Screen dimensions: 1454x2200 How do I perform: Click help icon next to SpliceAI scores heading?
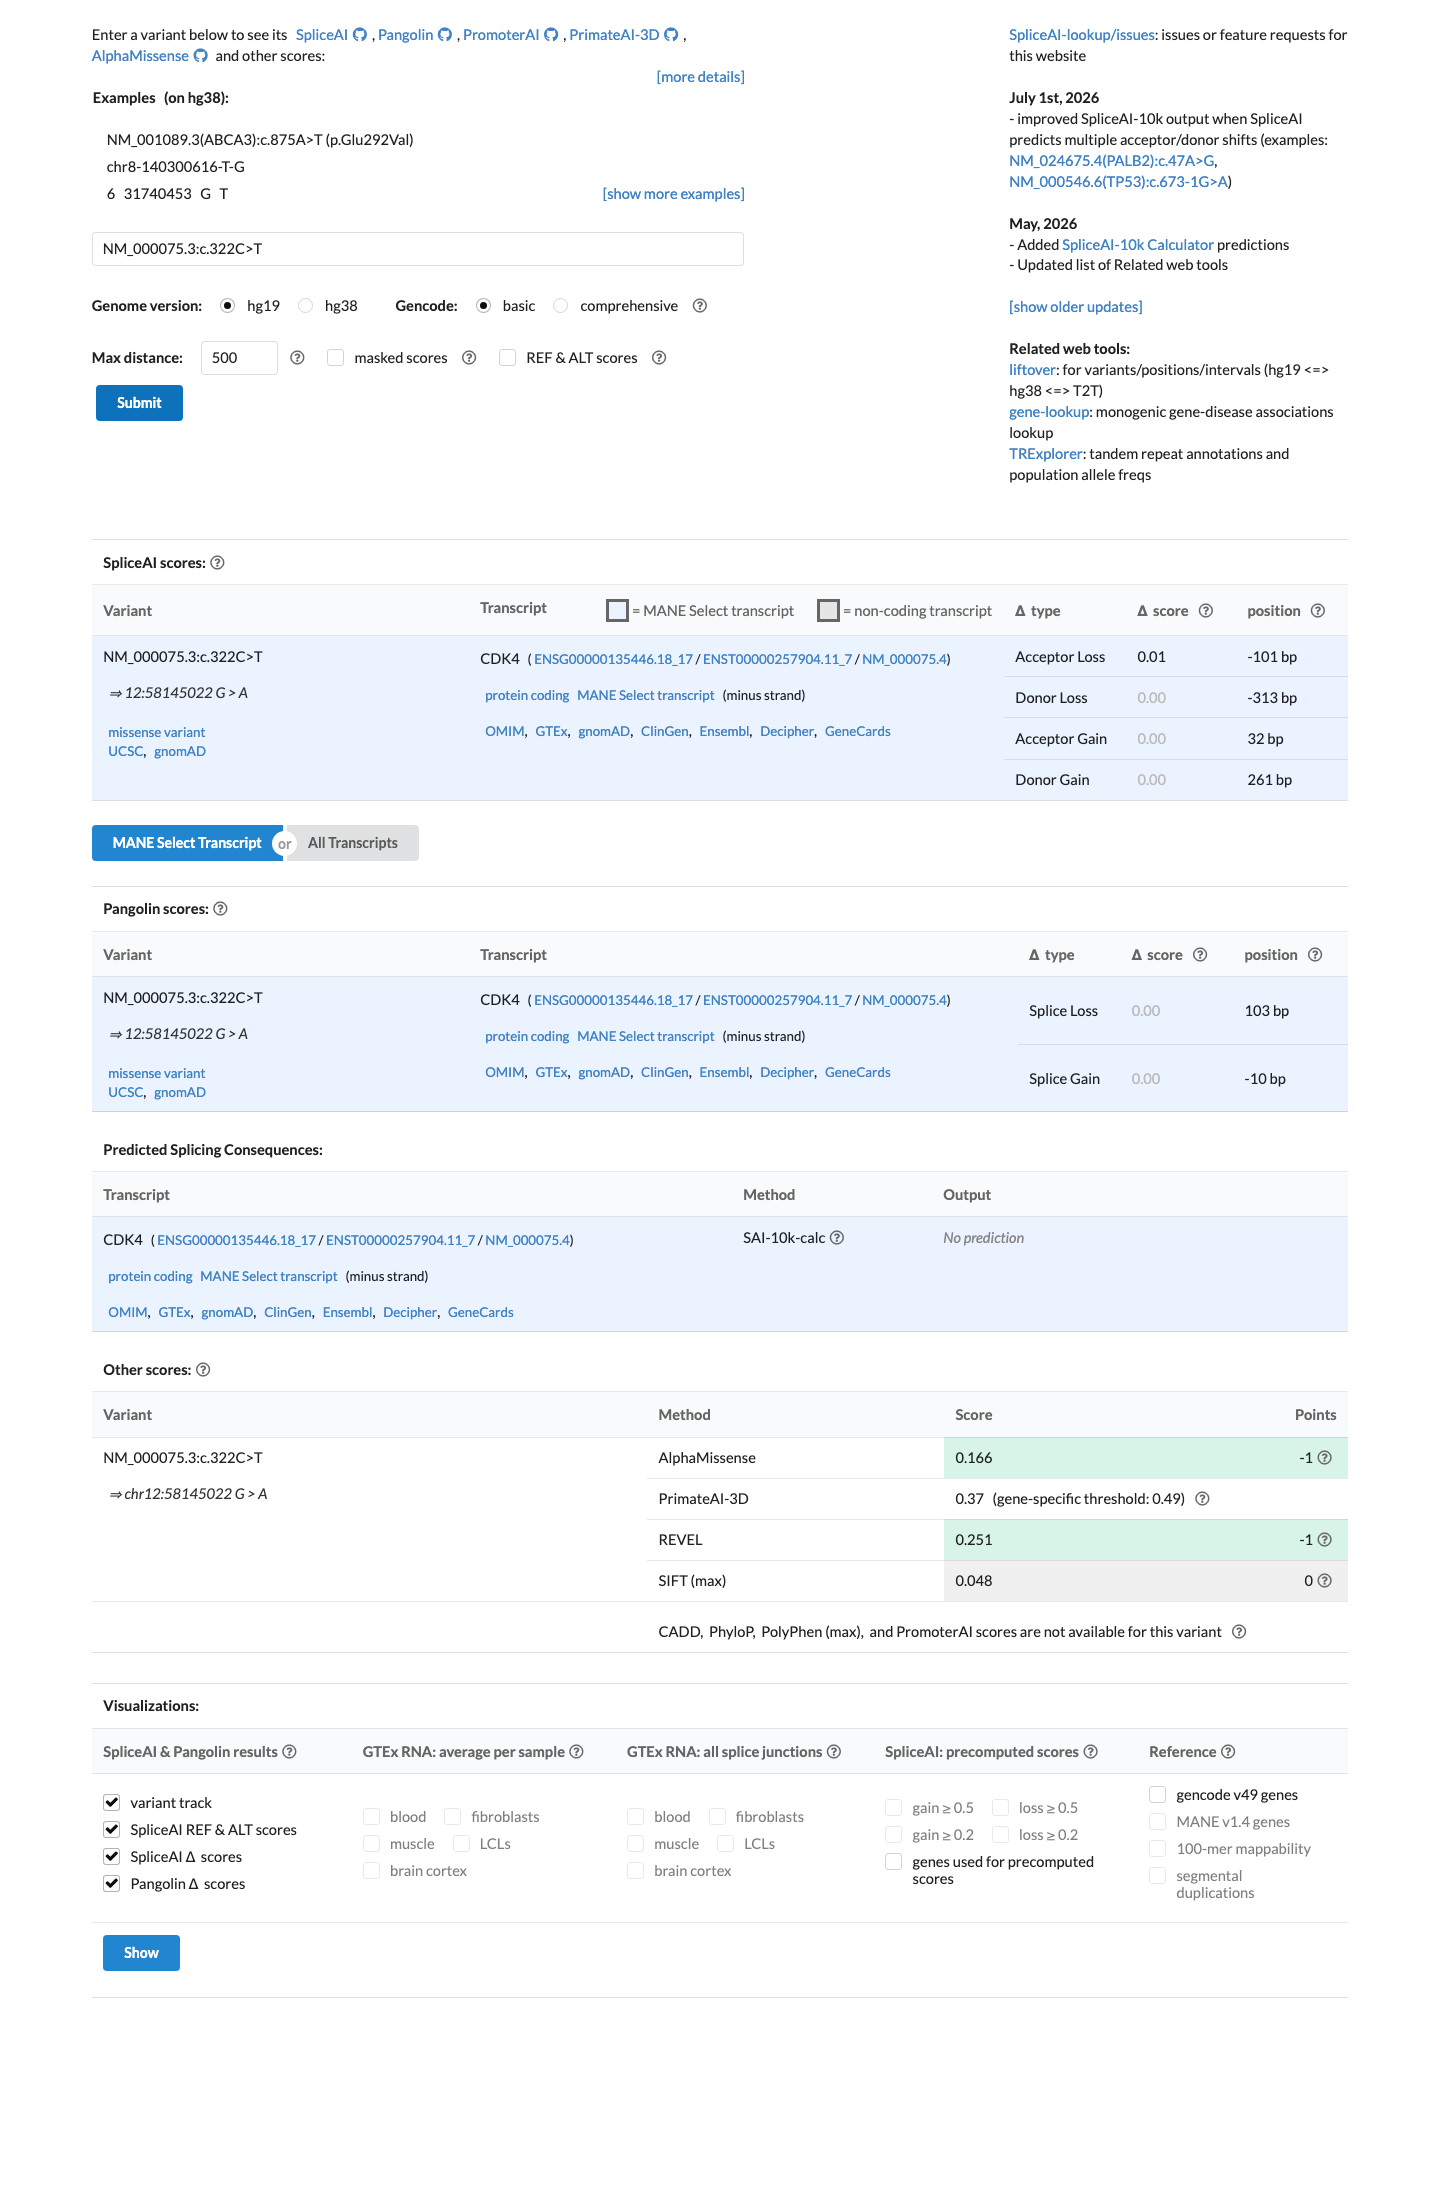click(218, 563)
